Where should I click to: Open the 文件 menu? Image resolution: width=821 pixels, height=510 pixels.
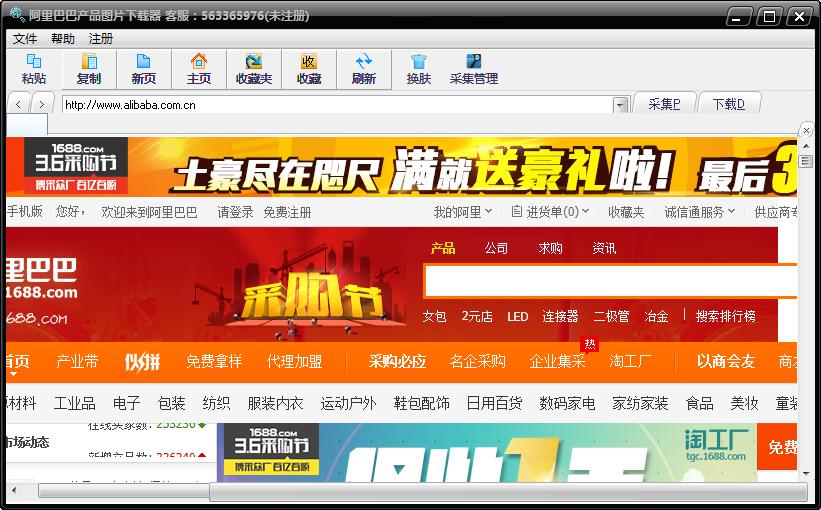tap(25, 39)
